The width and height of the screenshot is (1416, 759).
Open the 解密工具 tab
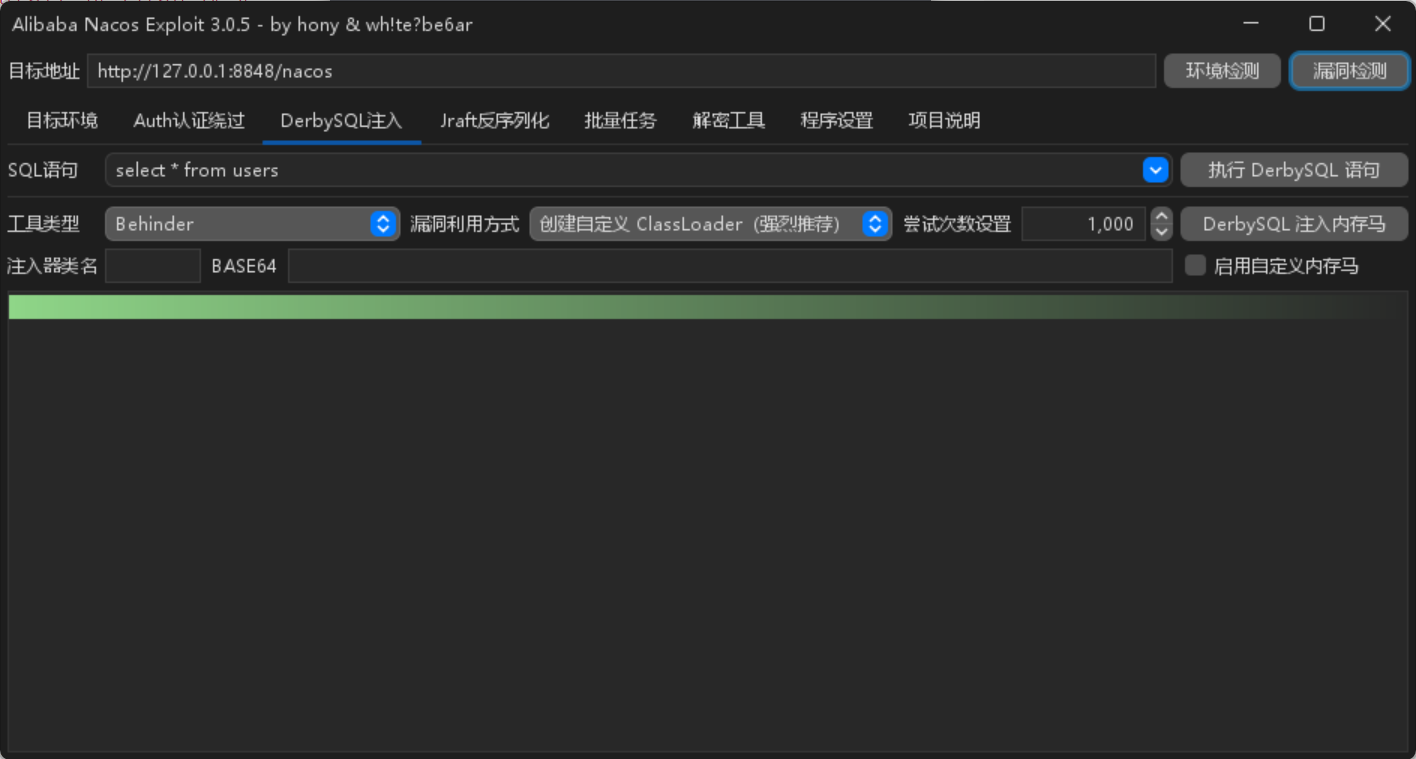729,121
